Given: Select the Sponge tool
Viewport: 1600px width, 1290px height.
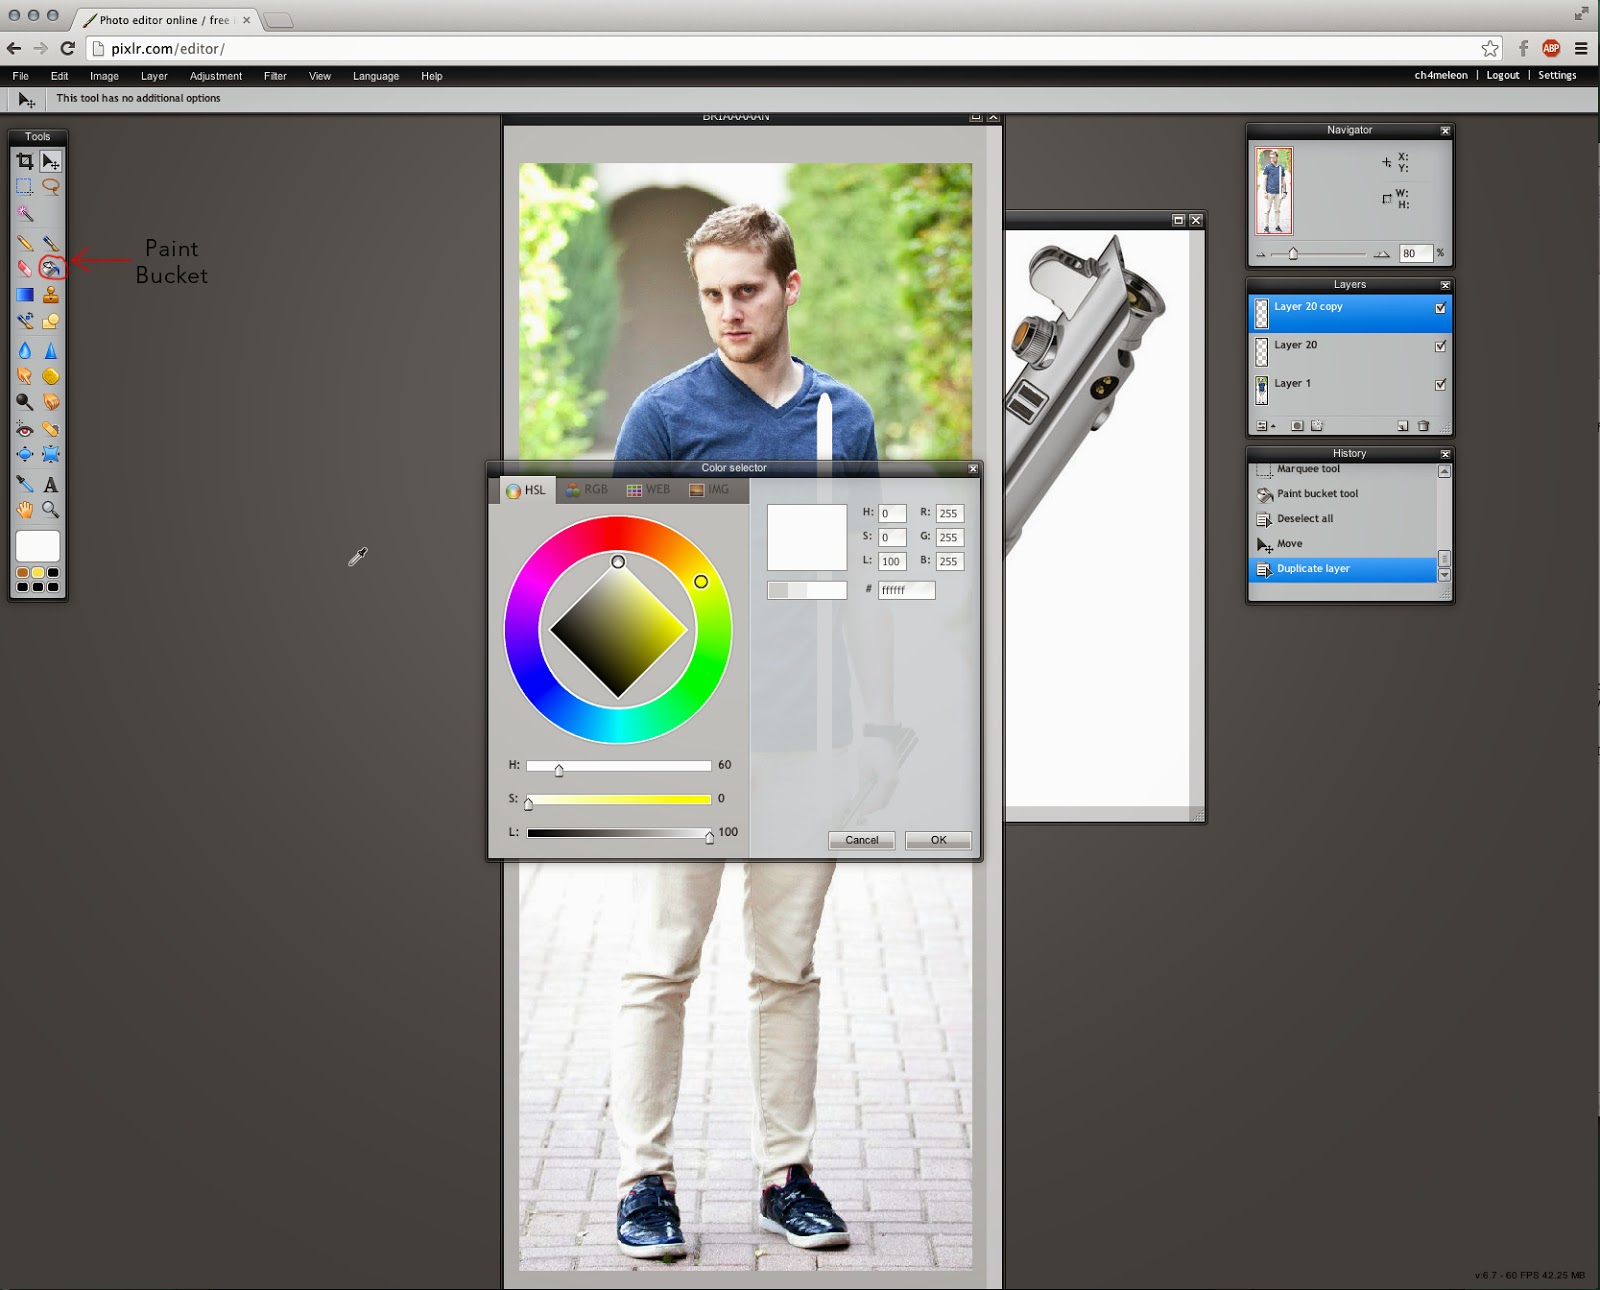Looking at the screenshot, I should point(51,376).
